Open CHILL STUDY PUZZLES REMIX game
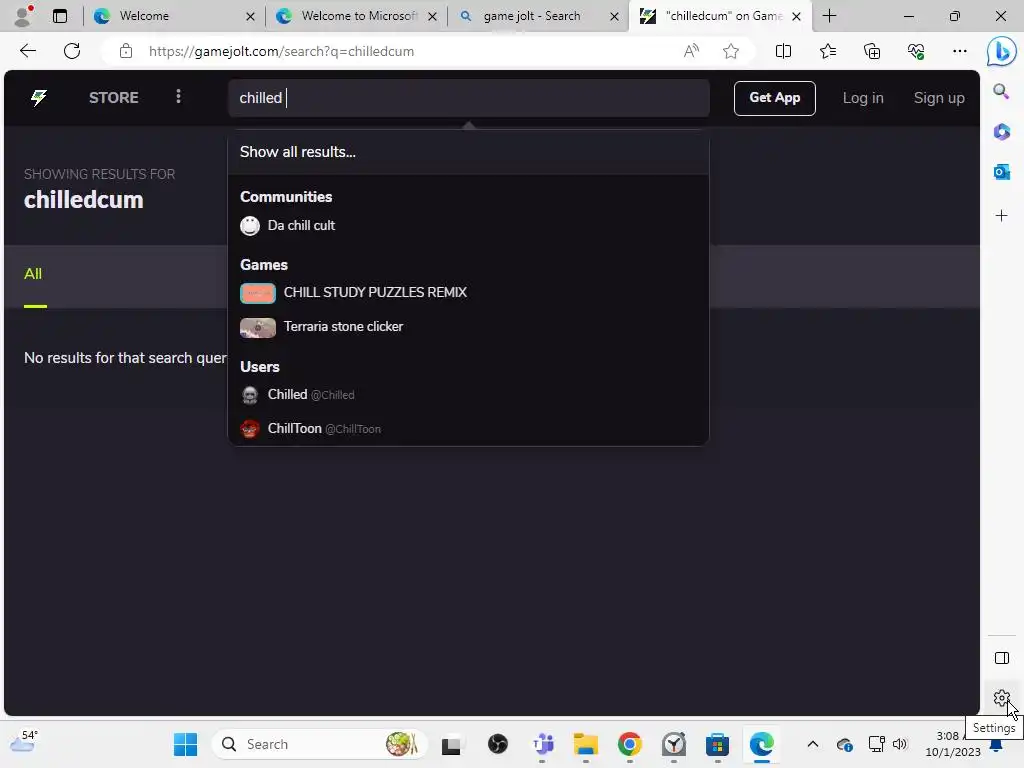This screenshot has height=768, width=1024. pos(375,293)
